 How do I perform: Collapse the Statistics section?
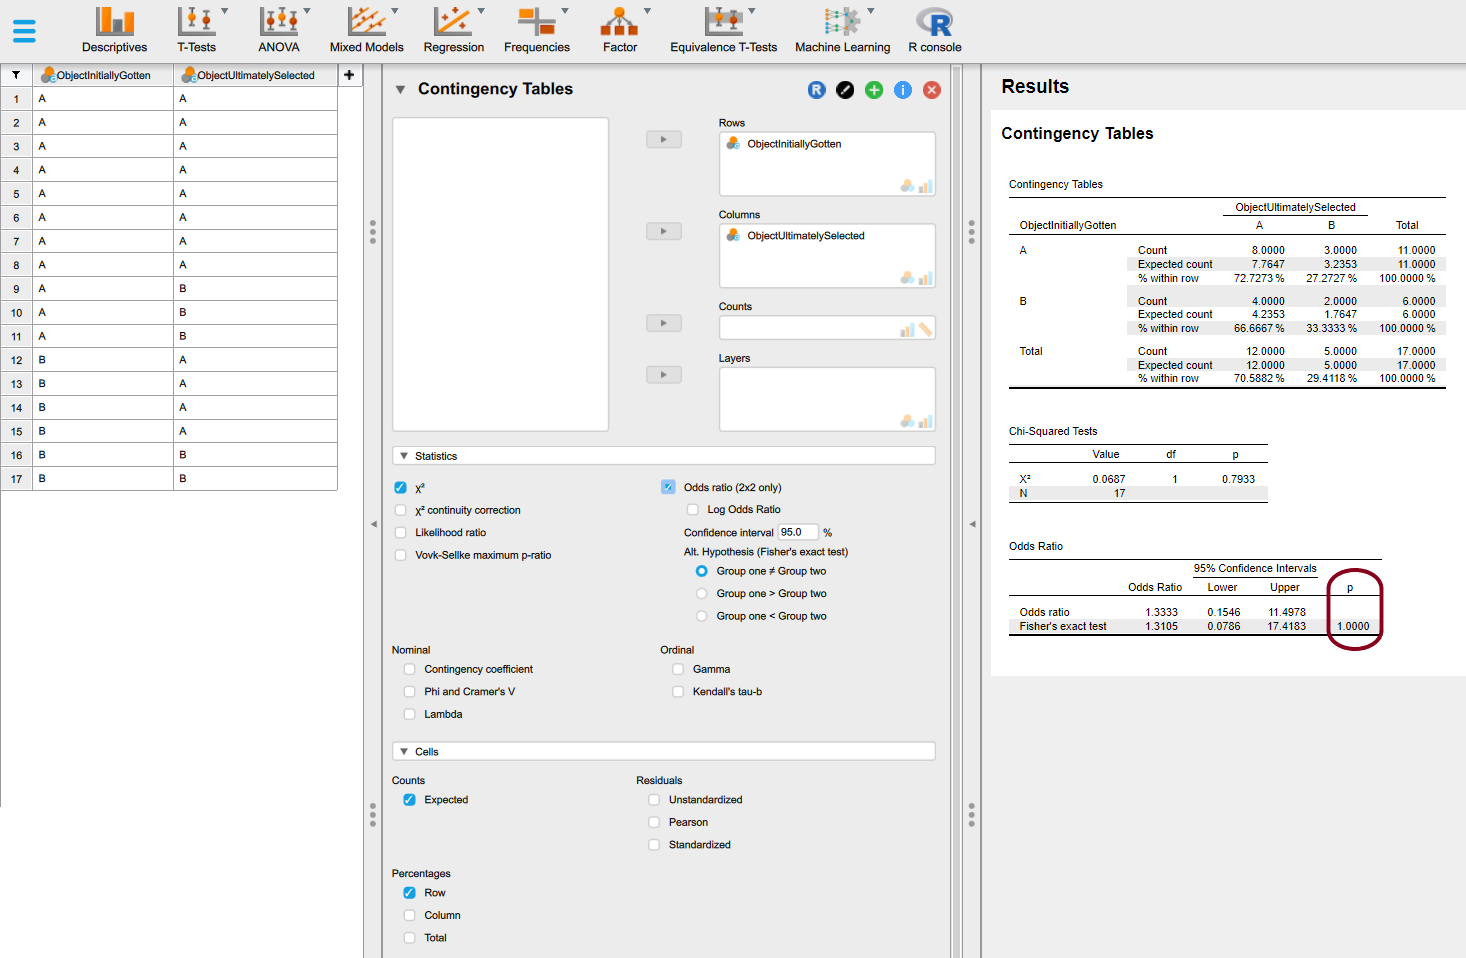coord(404,456)
